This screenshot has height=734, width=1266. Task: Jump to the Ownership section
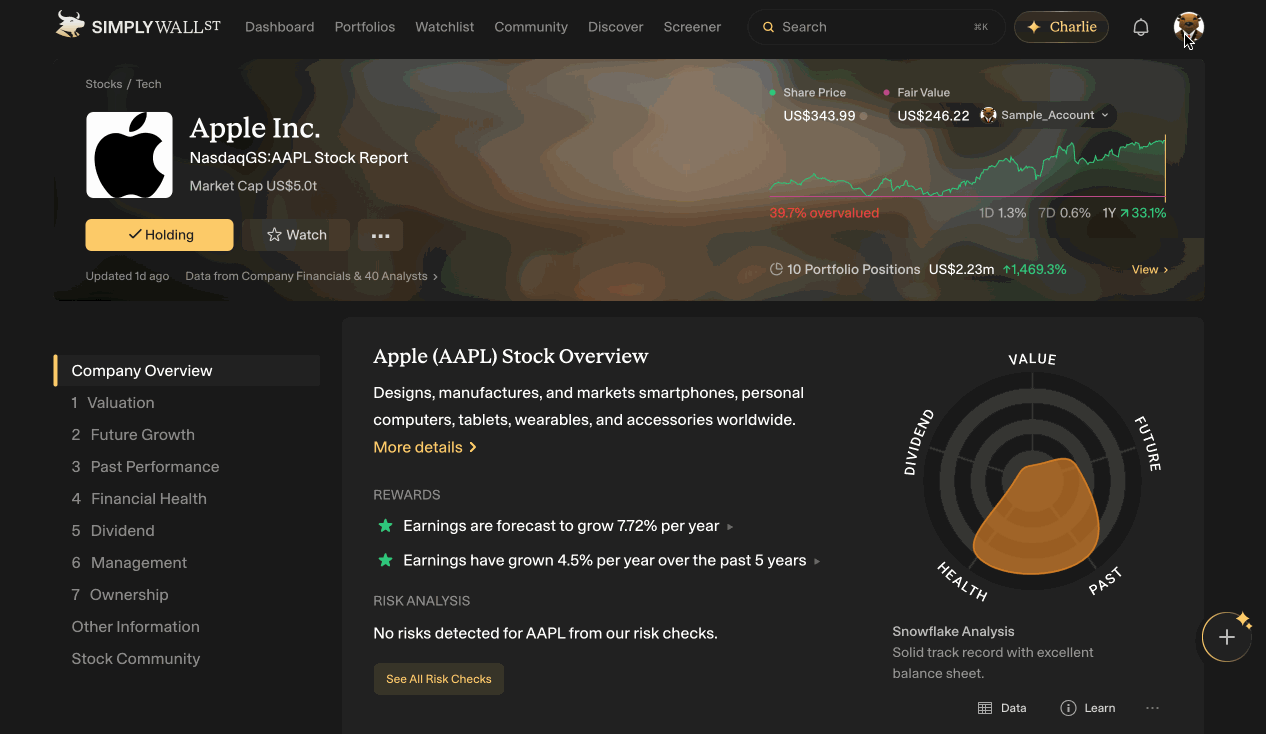pyautogui.click(x=120, y=595)
